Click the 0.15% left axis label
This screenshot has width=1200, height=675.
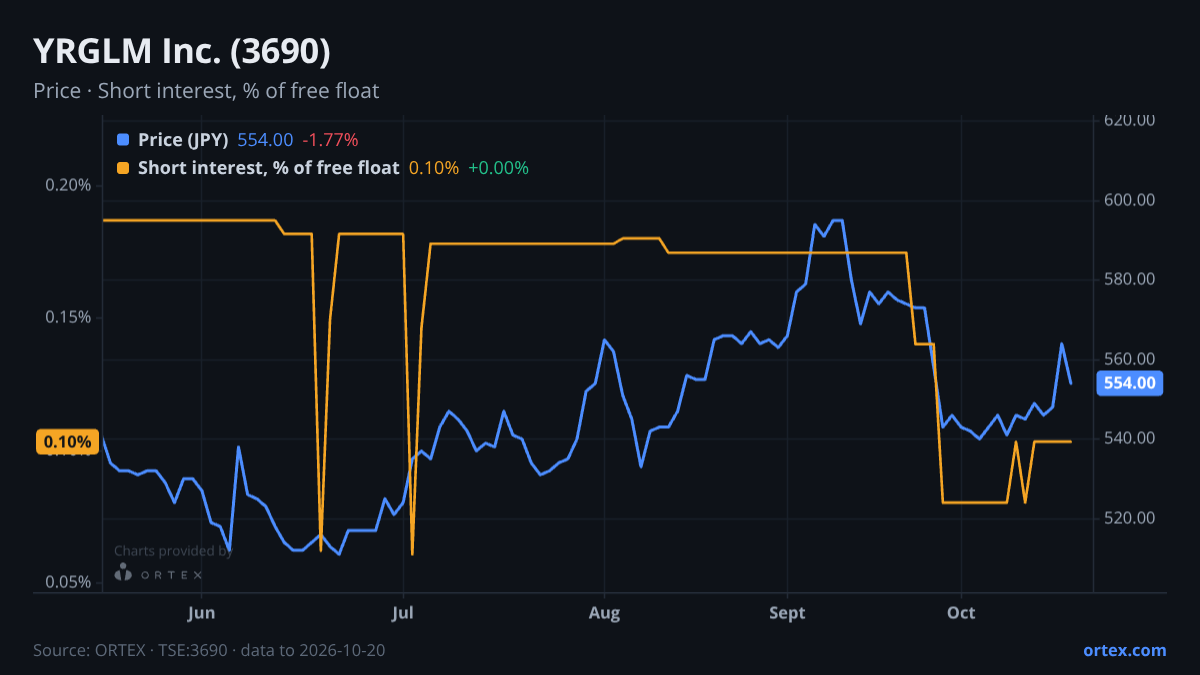pyautogui.click(x=69, y=317)
